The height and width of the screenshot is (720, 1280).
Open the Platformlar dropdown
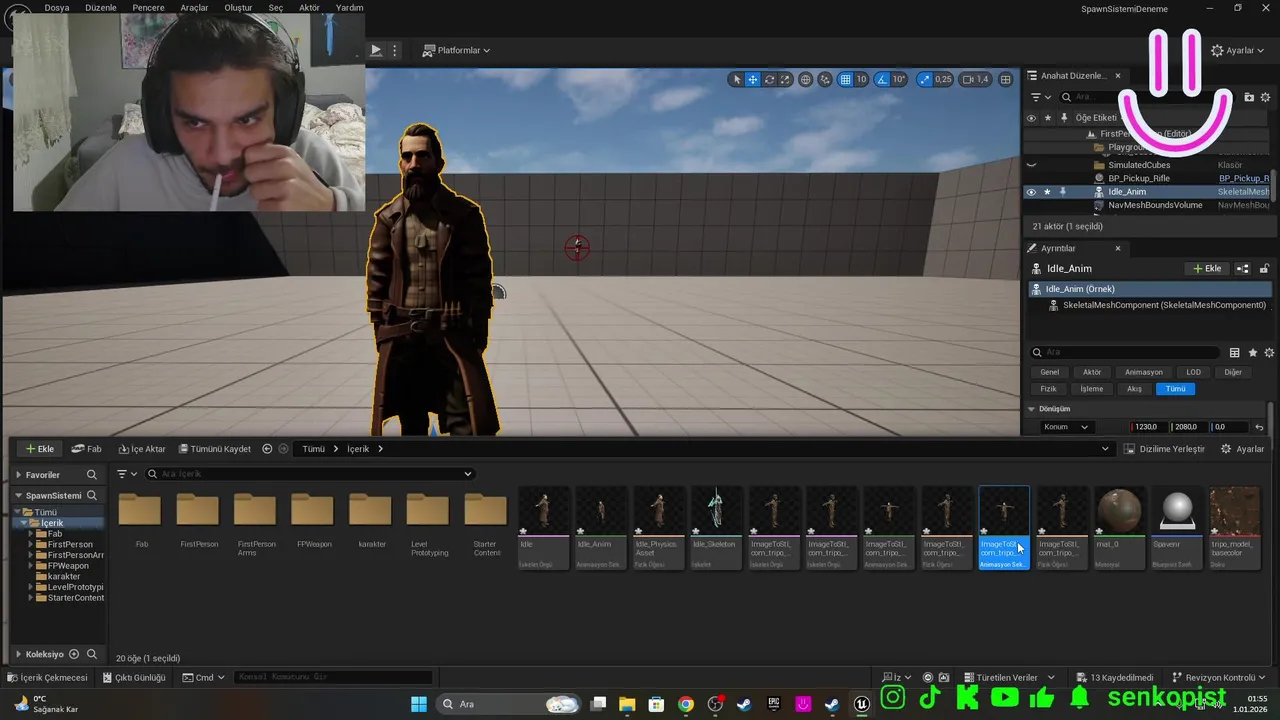pos(456,50)
